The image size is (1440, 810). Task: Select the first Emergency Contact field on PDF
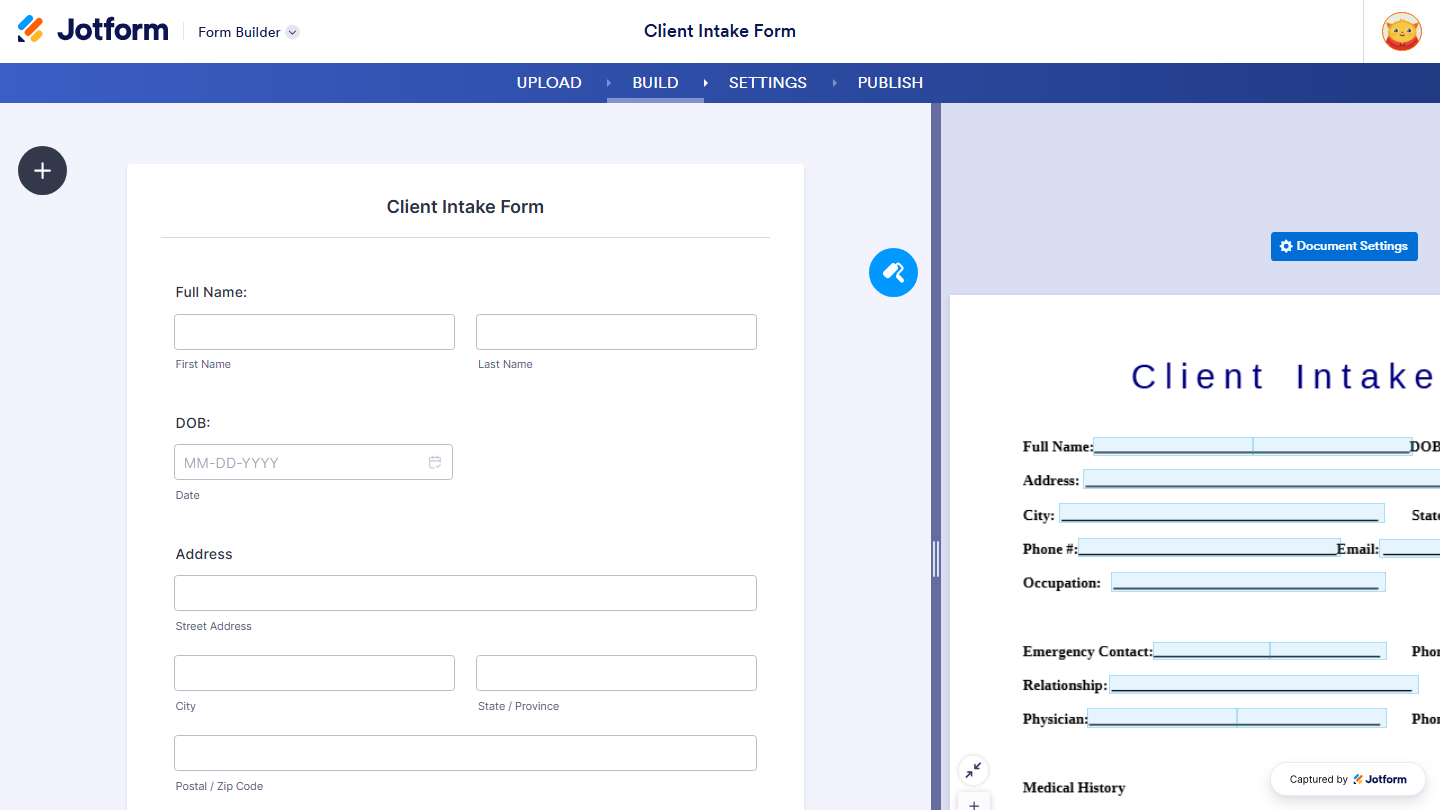[x=1212, y=651]
